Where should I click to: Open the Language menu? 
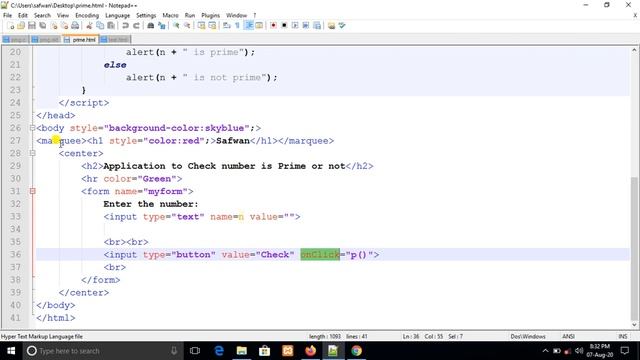point(118,15)
